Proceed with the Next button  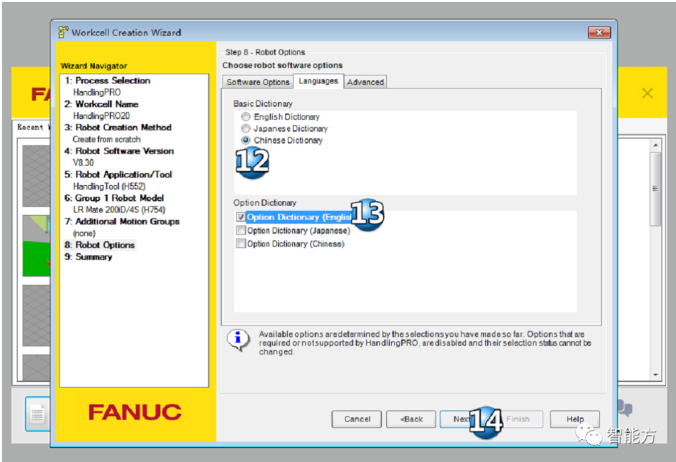point(461,419)
